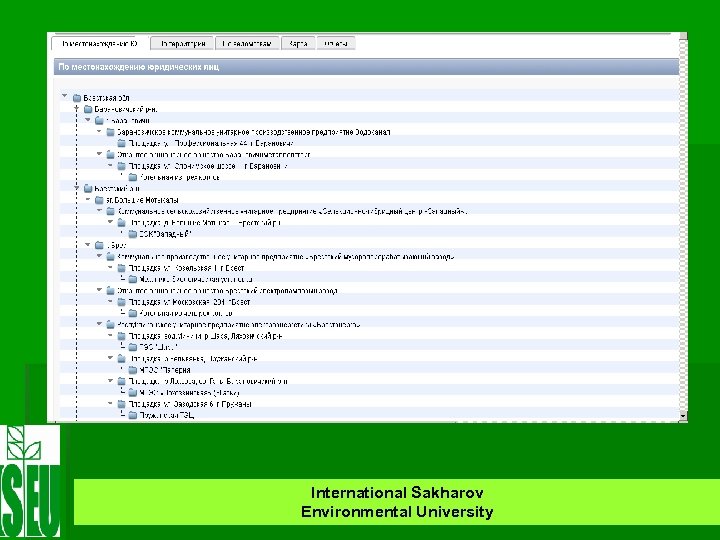Click the г. Брест folder icon

pos(99,246)
